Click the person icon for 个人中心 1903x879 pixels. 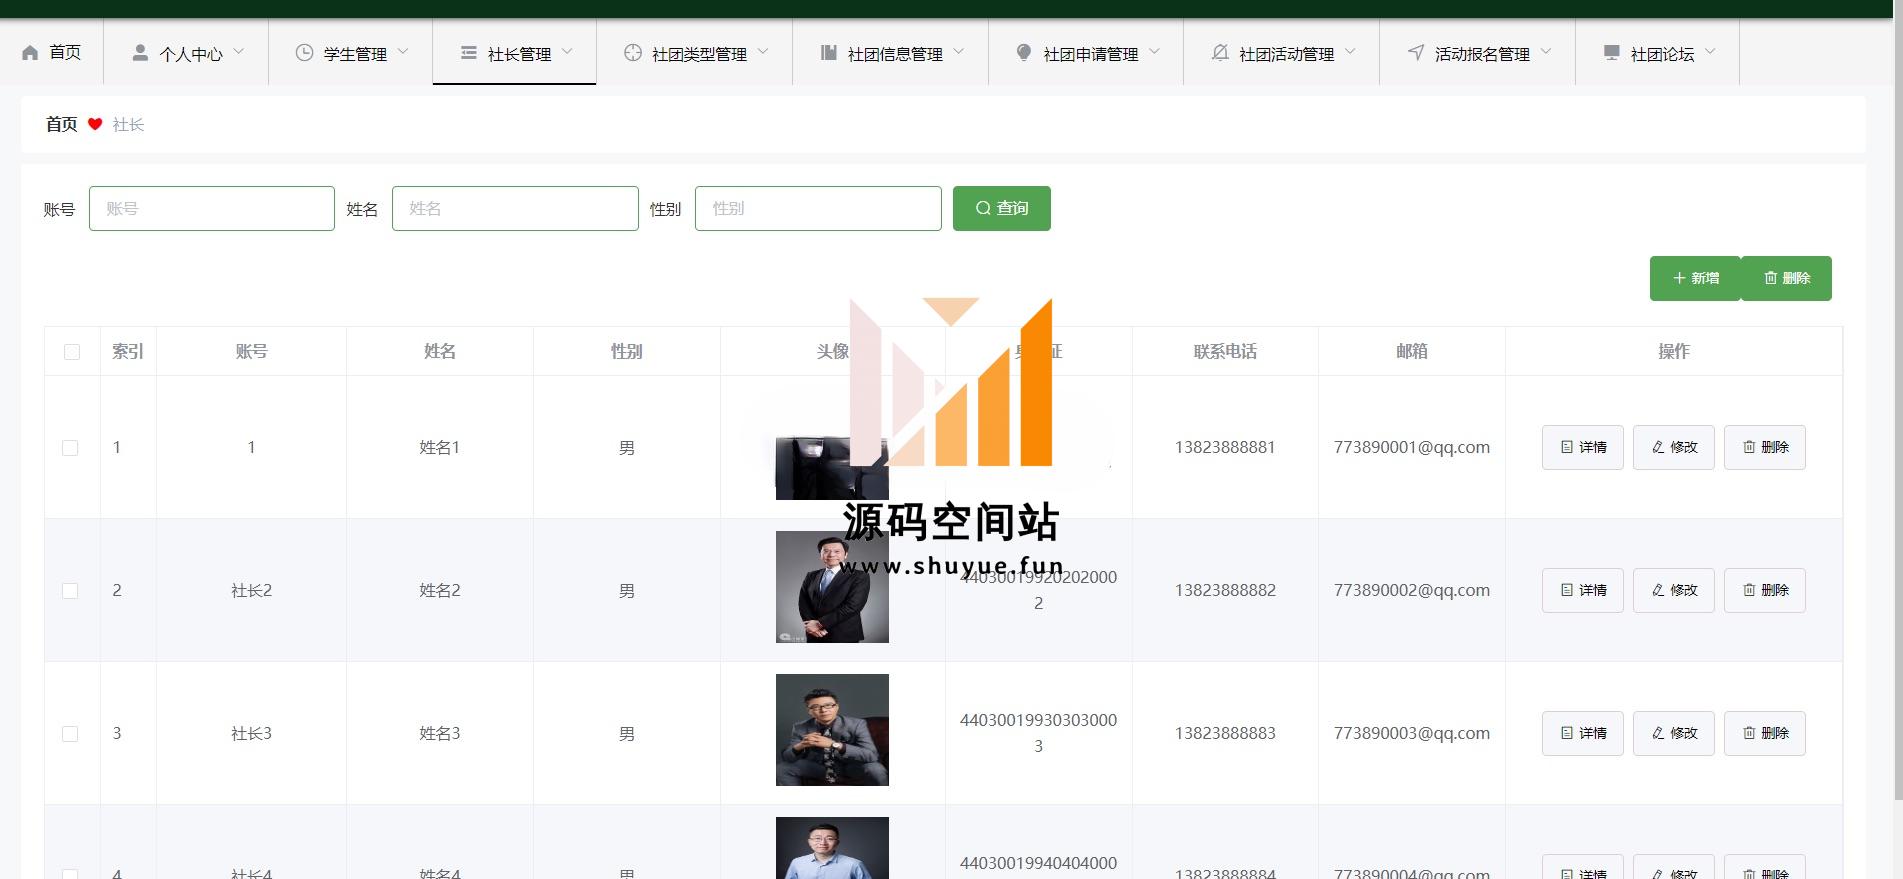[x=140, y=52]
